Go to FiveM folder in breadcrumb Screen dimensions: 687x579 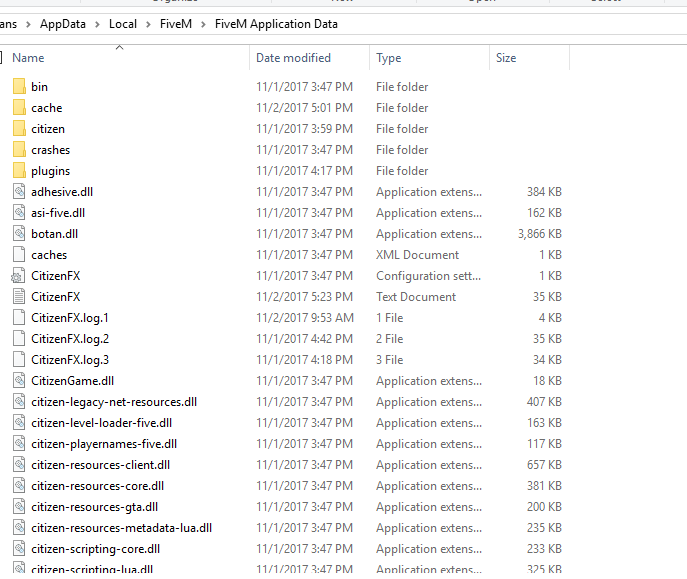[x=176, y=24]
